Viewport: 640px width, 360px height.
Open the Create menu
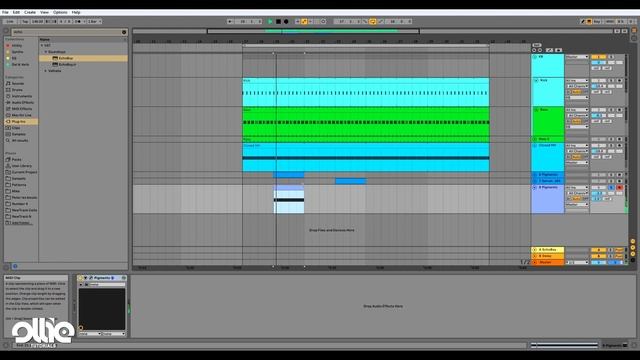(30, 12)
